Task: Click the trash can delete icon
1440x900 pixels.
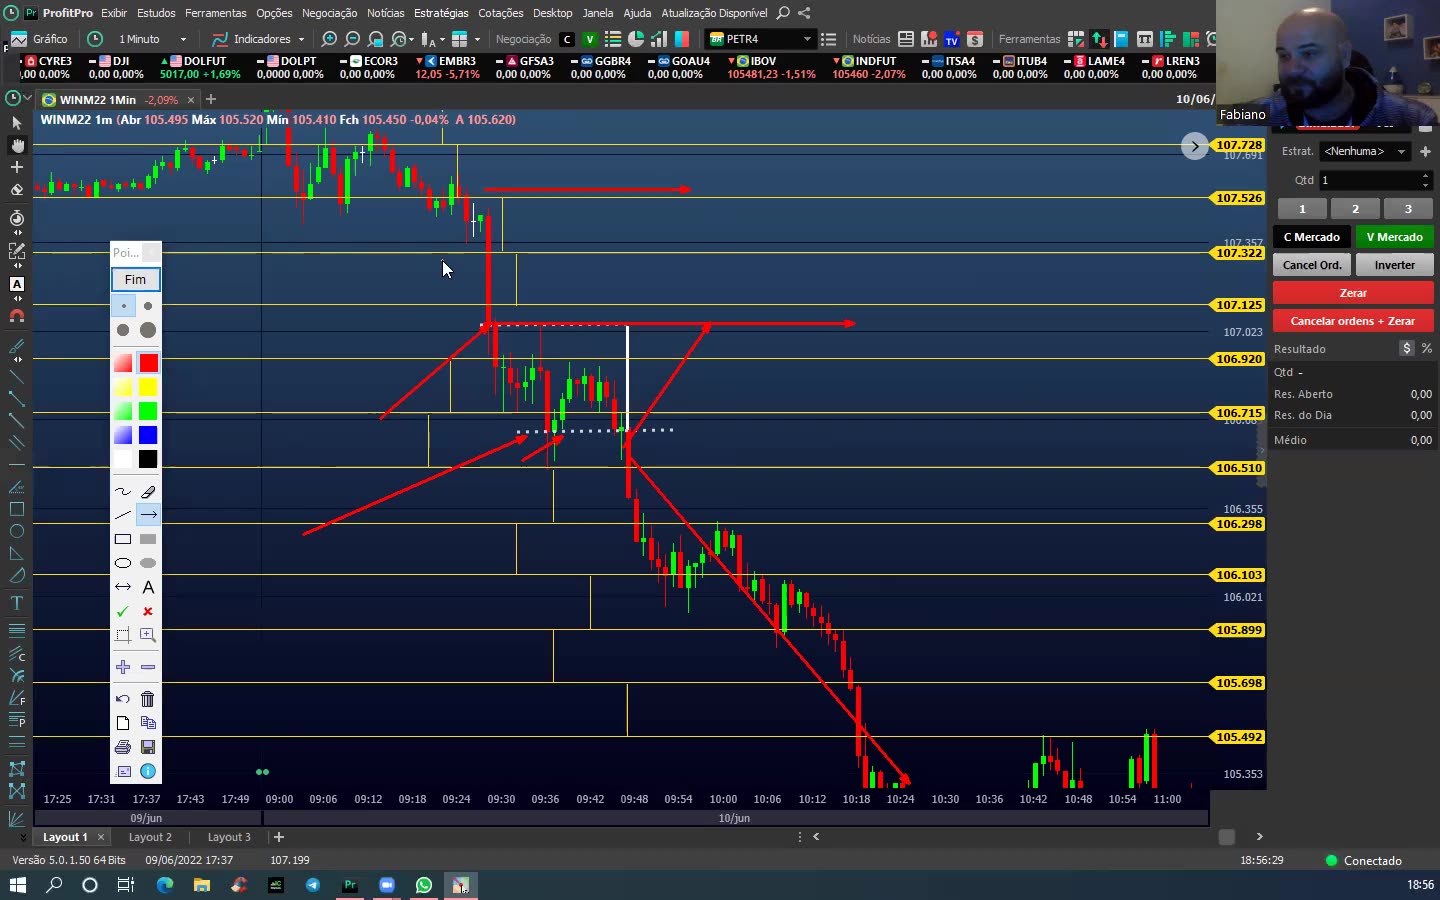Action: [x=148, y=699]
